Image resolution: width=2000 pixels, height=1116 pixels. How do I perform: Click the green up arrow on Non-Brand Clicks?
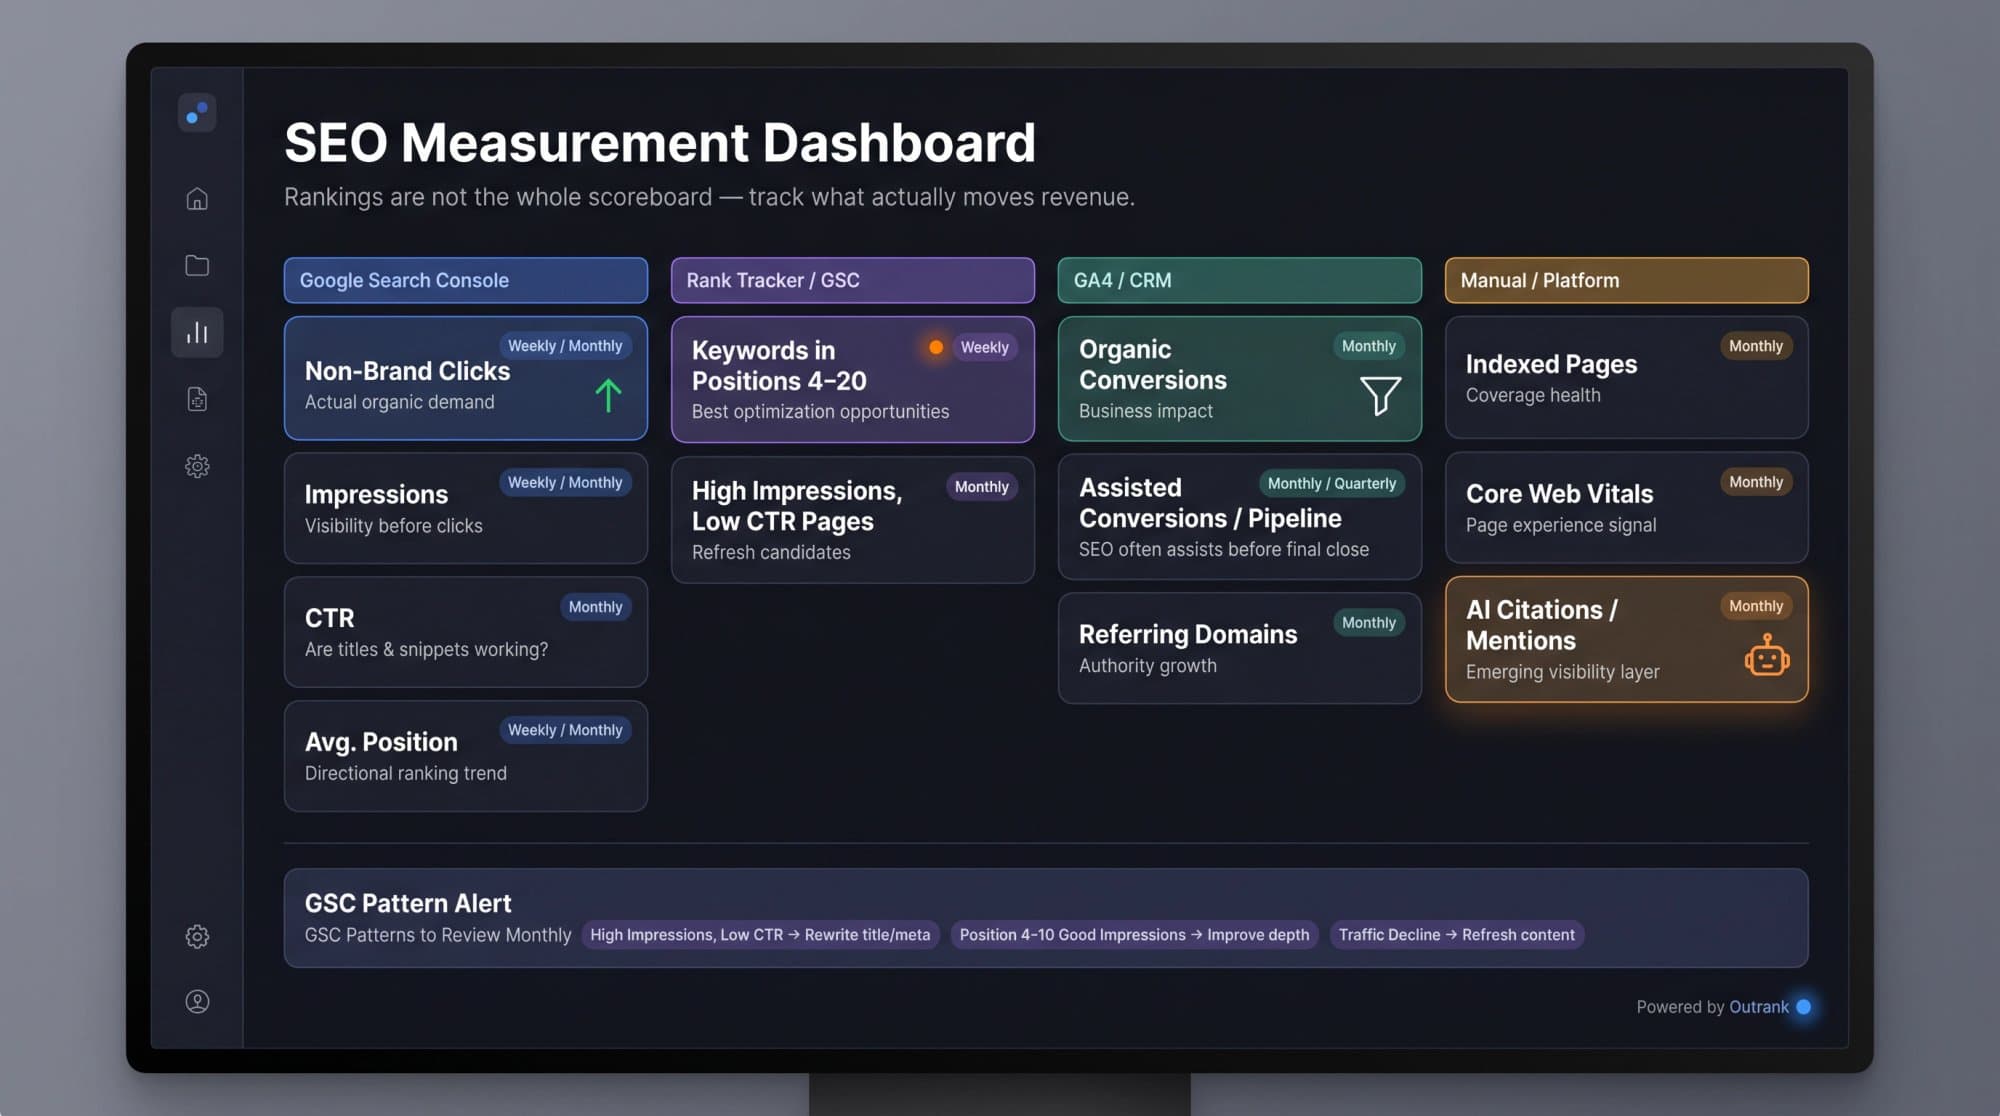pyautogui.click(x=608, y=395)
